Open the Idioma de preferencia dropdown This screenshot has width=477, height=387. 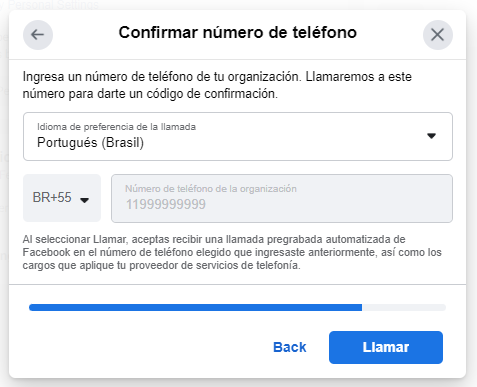tap(238, 136)
